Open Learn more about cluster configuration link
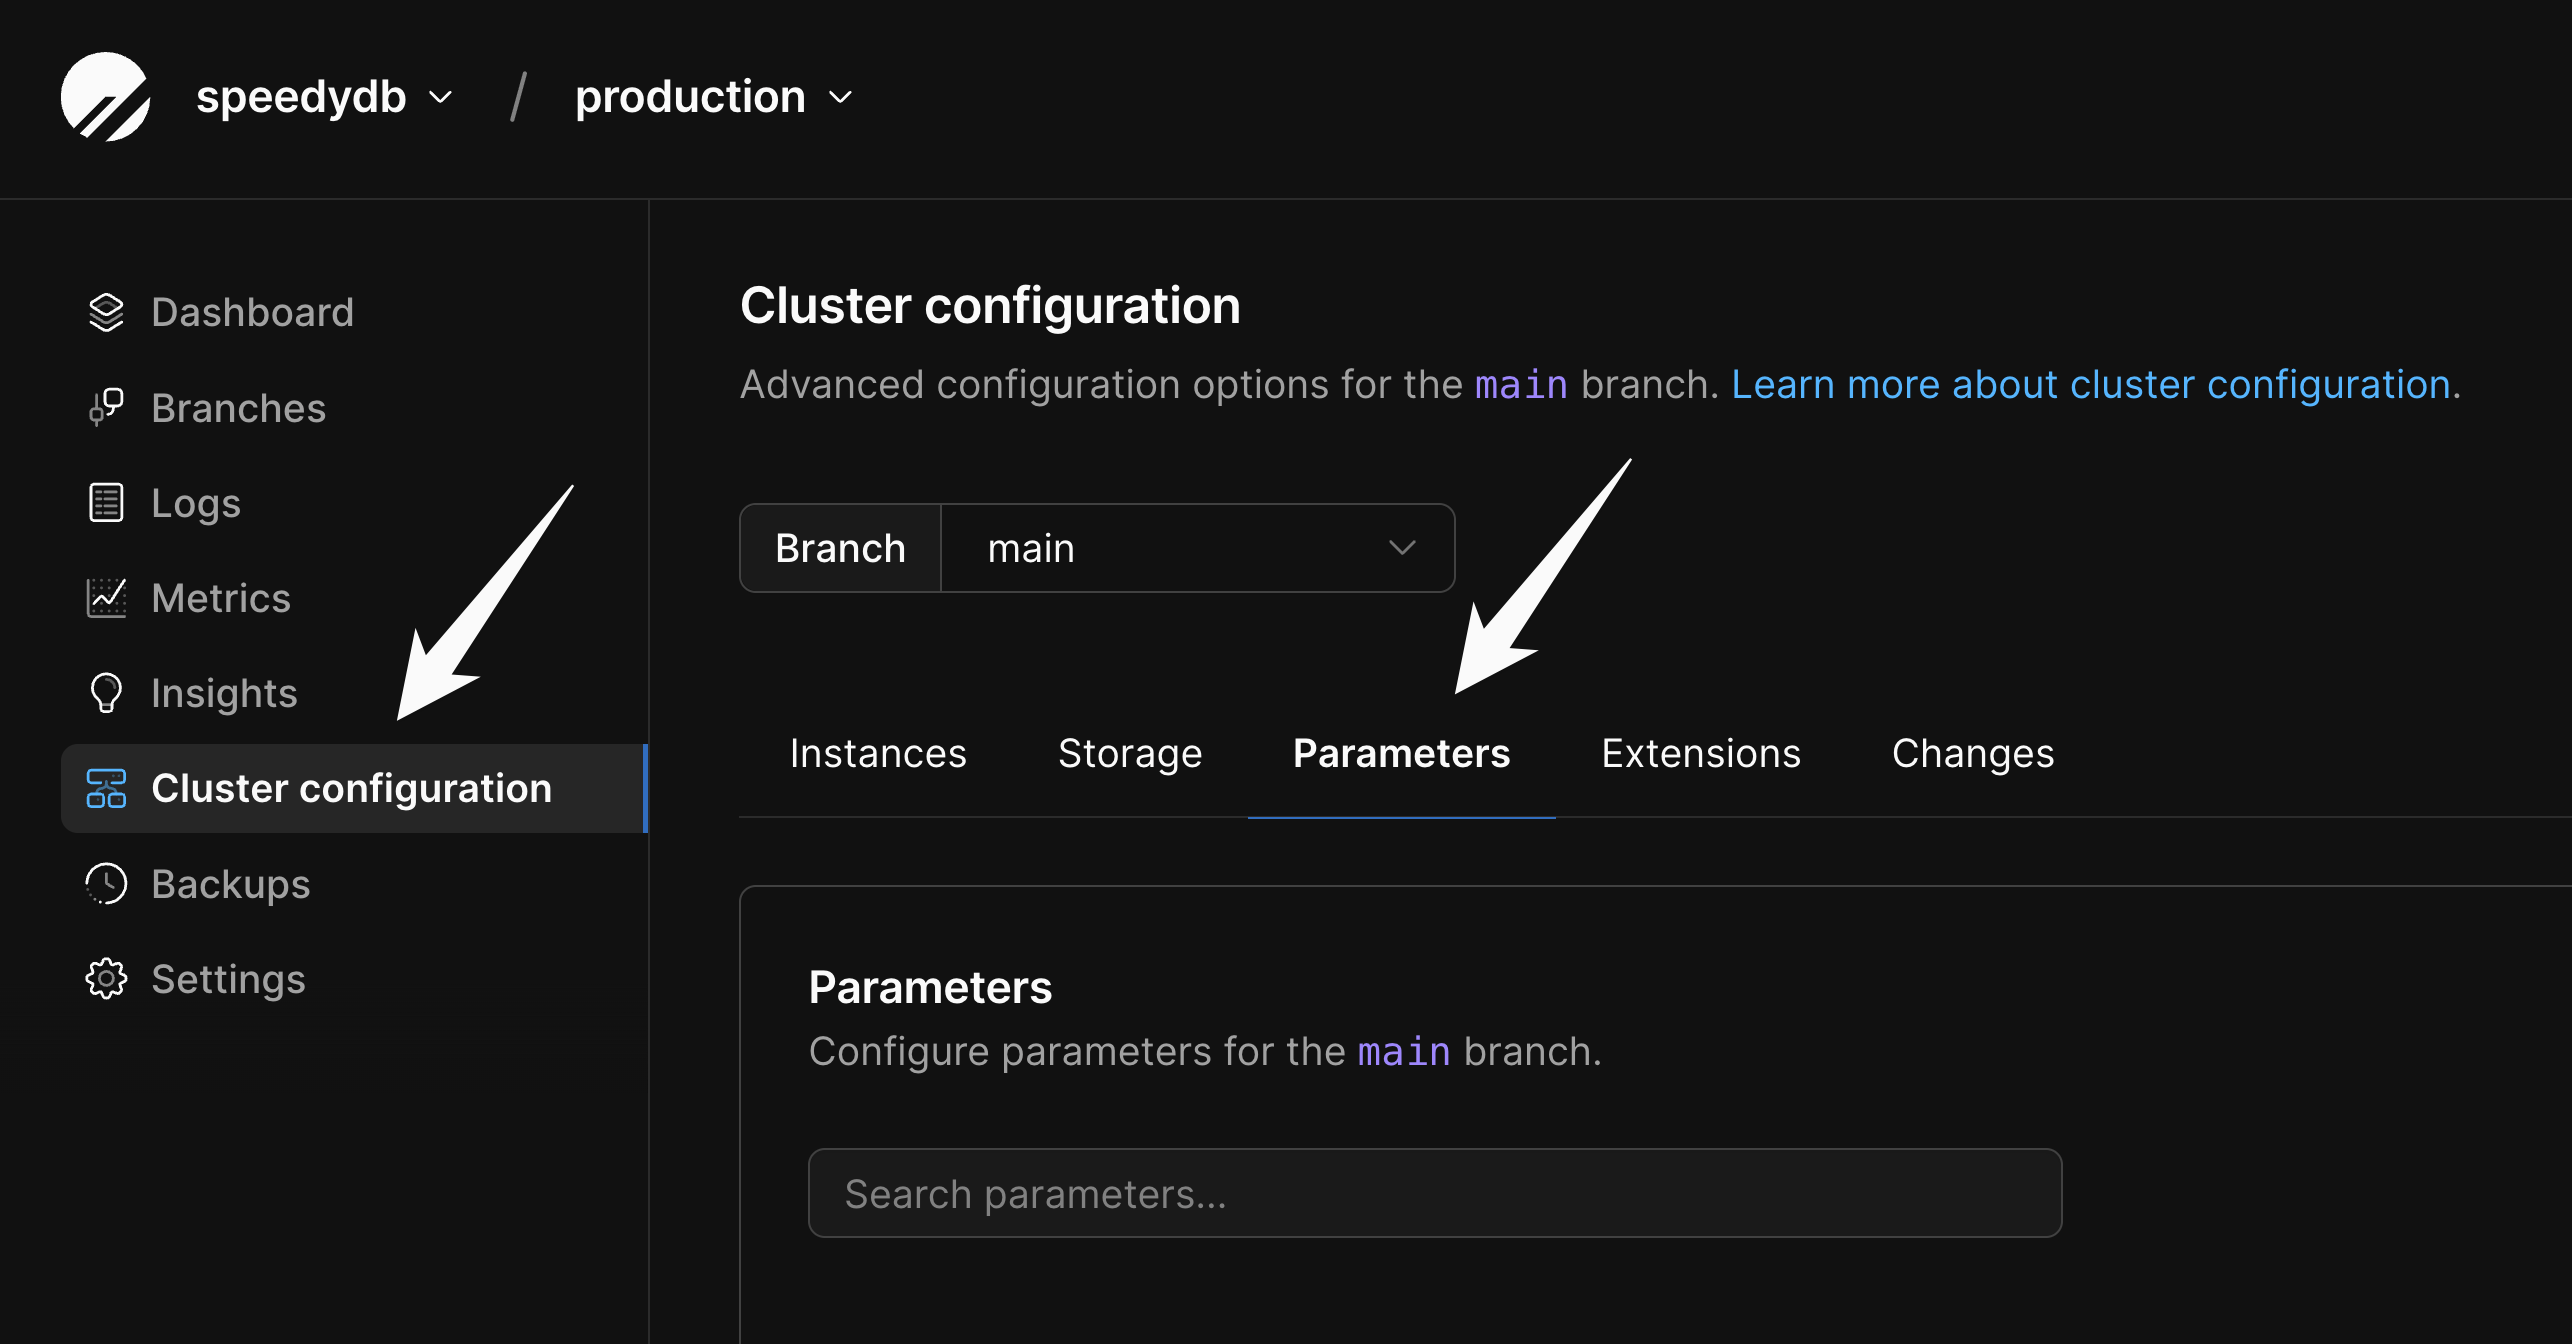 [x=2095, y=384]
